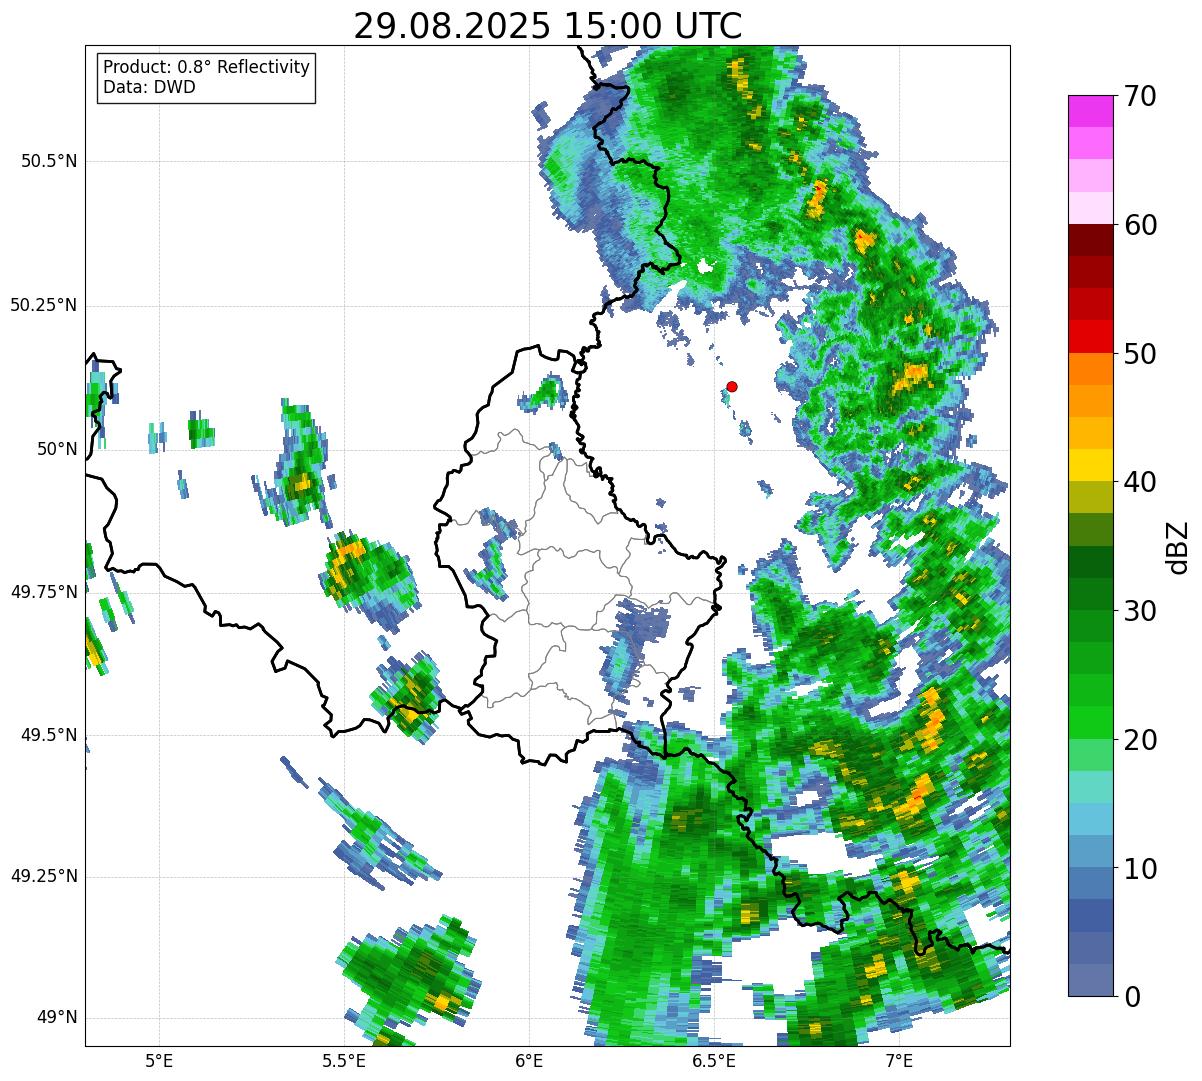Click the colorbar tick label 70

[1140, 96]
